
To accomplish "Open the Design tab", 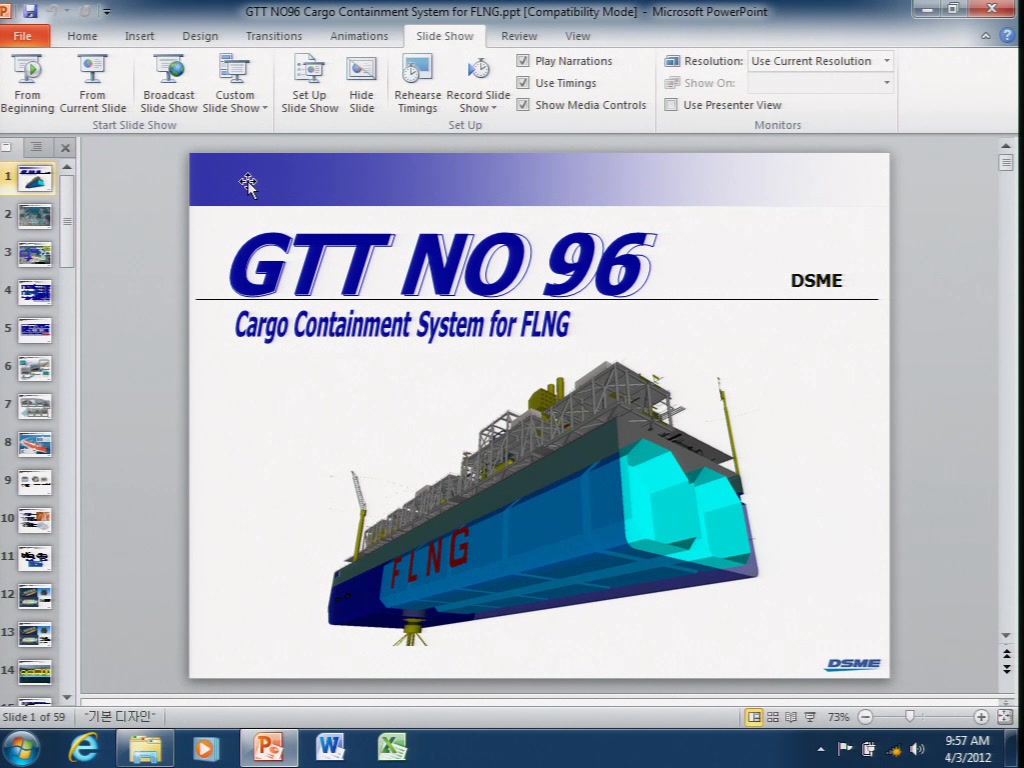I will (200, 36).
